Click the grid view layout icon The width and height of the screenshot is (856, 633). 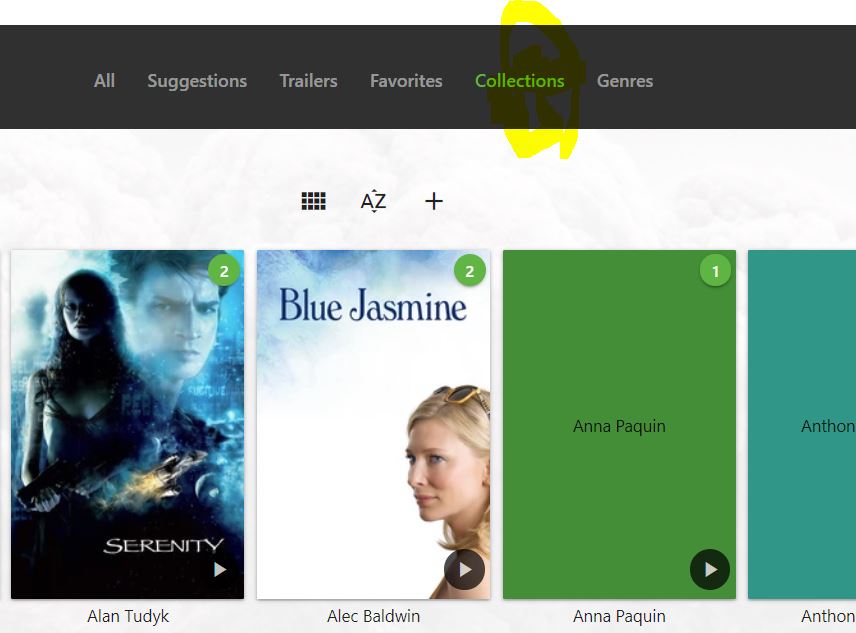(x=313, y=201)
